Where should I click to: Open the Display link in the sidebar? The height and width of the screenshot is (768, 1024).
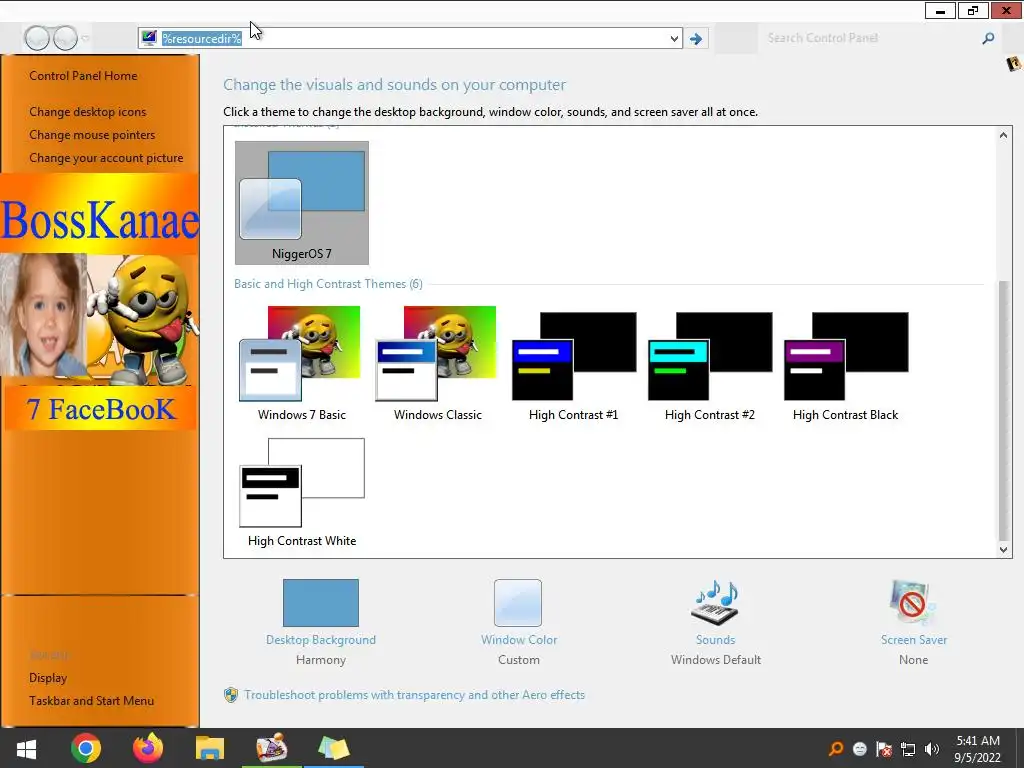click(x=48, y=678)
